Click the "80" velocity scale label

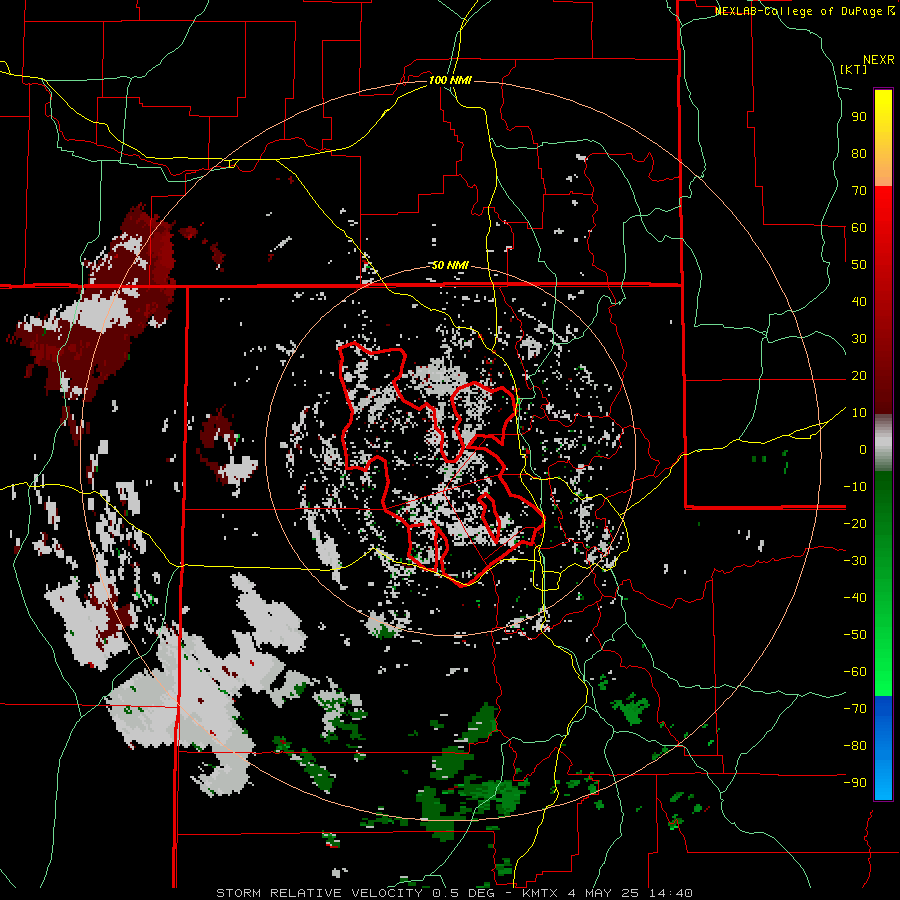tap(859, 154)
